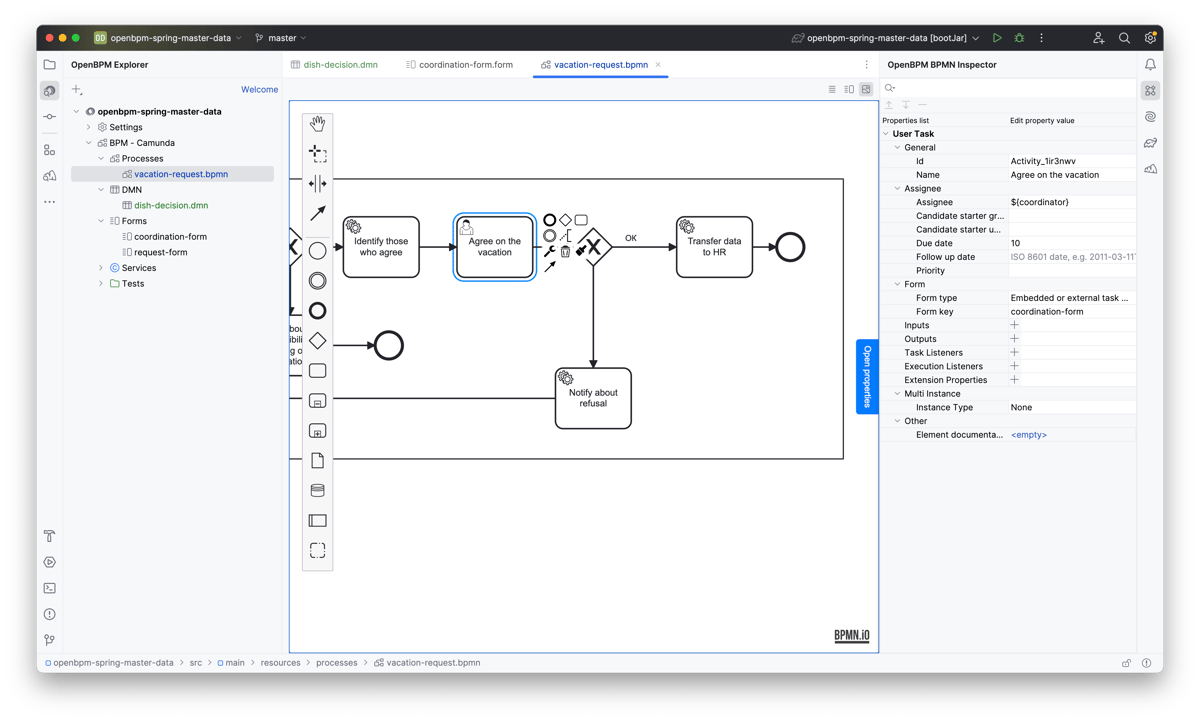Select the gateway diamond in the palette
The width and height of the screenshot is (1200, 721).
[317, 341]
